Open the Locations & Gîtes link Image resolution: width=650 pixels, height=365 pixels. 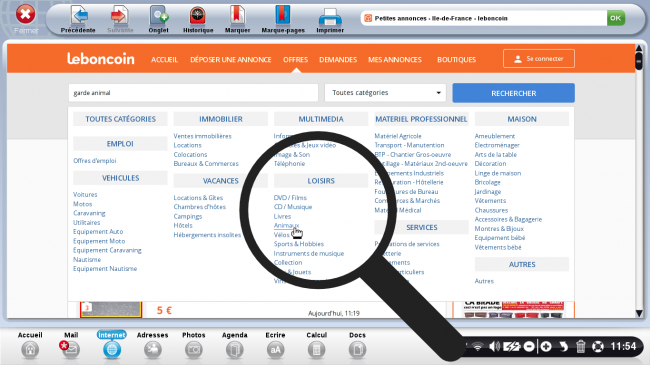click(x=198, y=198)
